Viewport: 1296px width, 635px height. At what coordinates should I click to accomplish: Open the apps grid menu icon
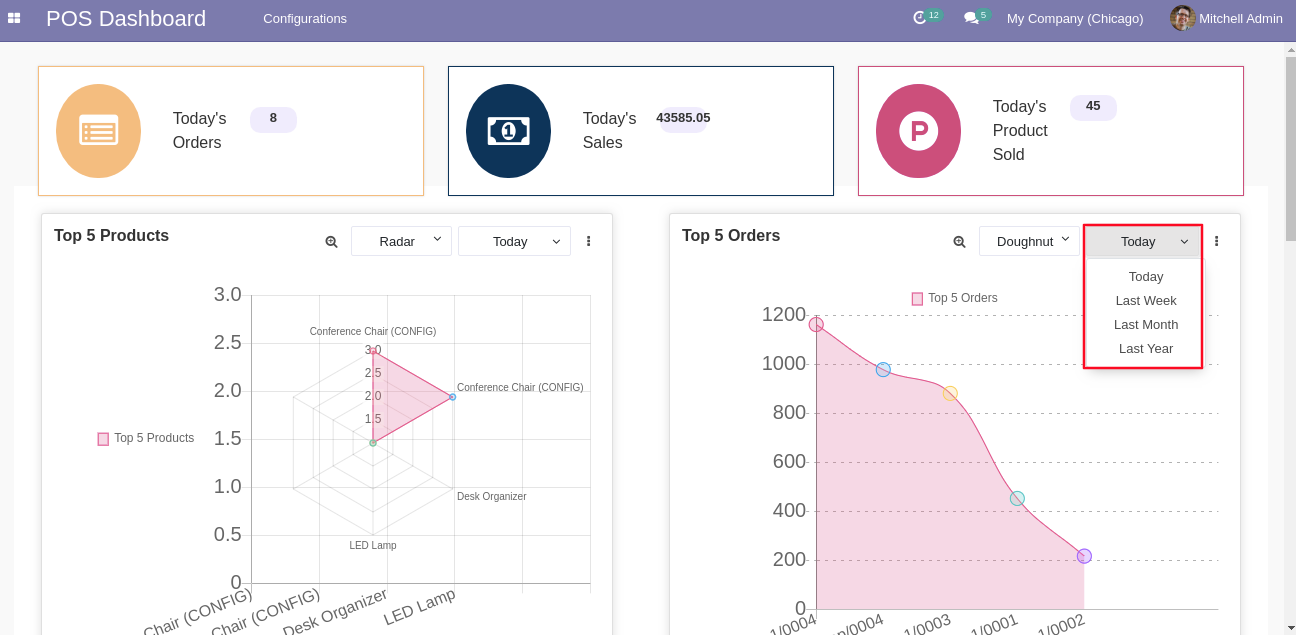click(14, 18)
